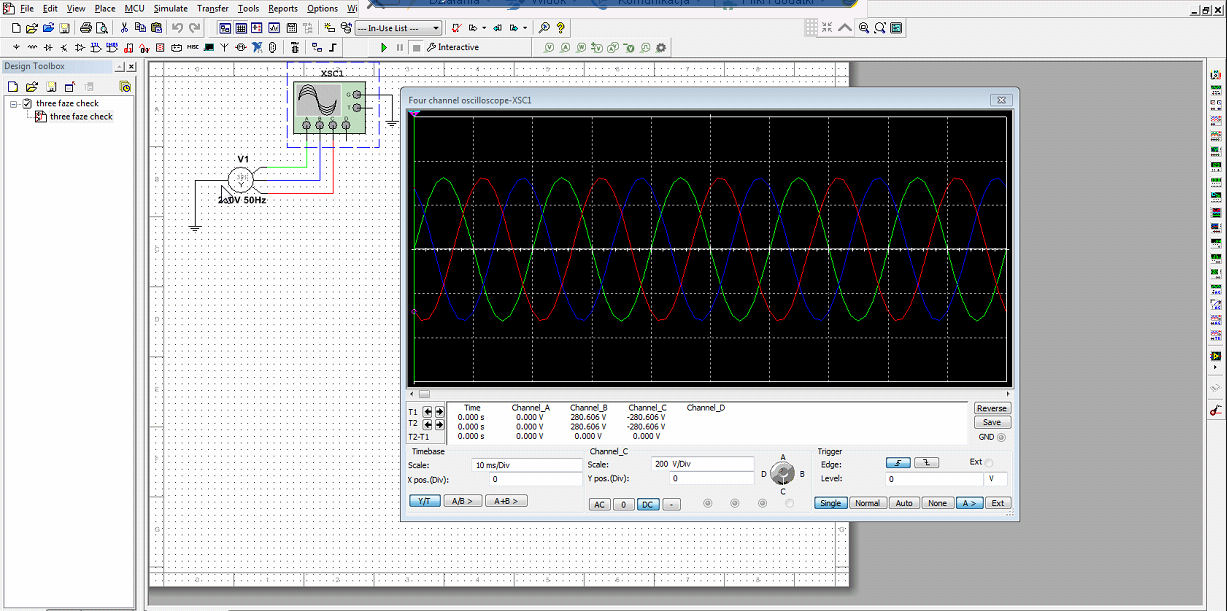The height and width of the screenshot is (611, 1227).
Task: Click the full-screen view icon
Action: click(x=896, y=28)
